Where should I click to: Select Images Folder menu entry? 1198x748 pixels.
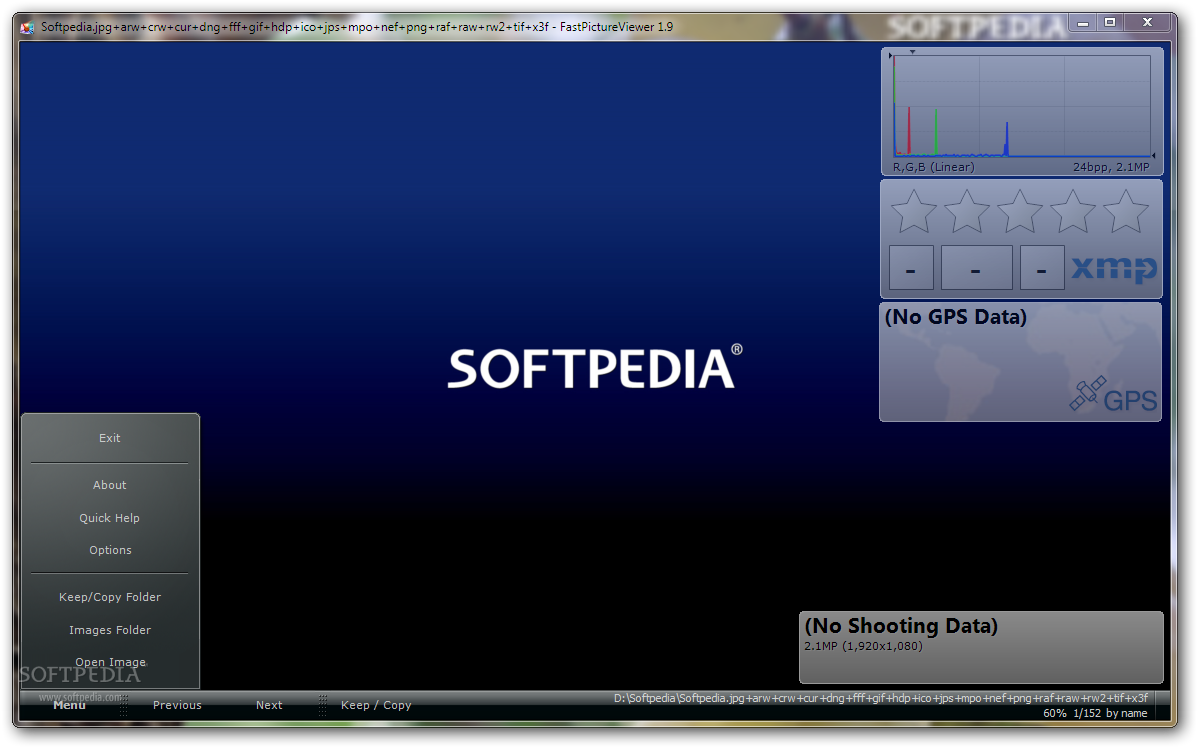110,630
